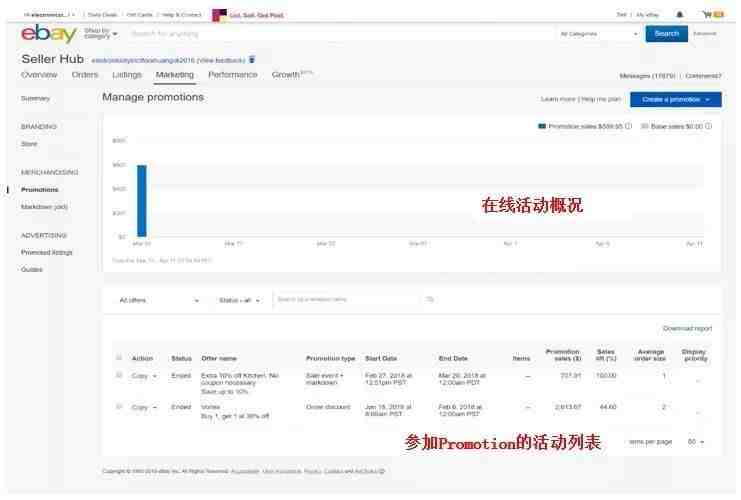Switch to the Orders tab
Image resolution: width=741 pixels, height=500 pixels.
point(85,75)
